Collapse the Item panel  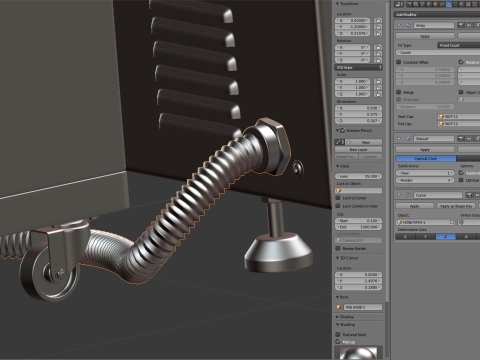[337, 297]
